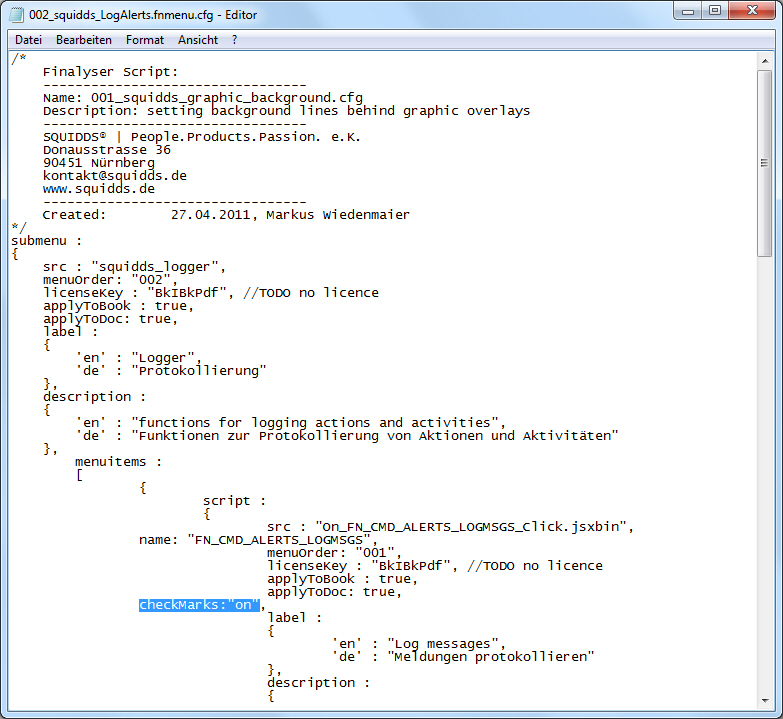This screenshot has height=719, width=783.
Task: Click the email kontakt@squidds.de
Action: [x=115, y=176]
